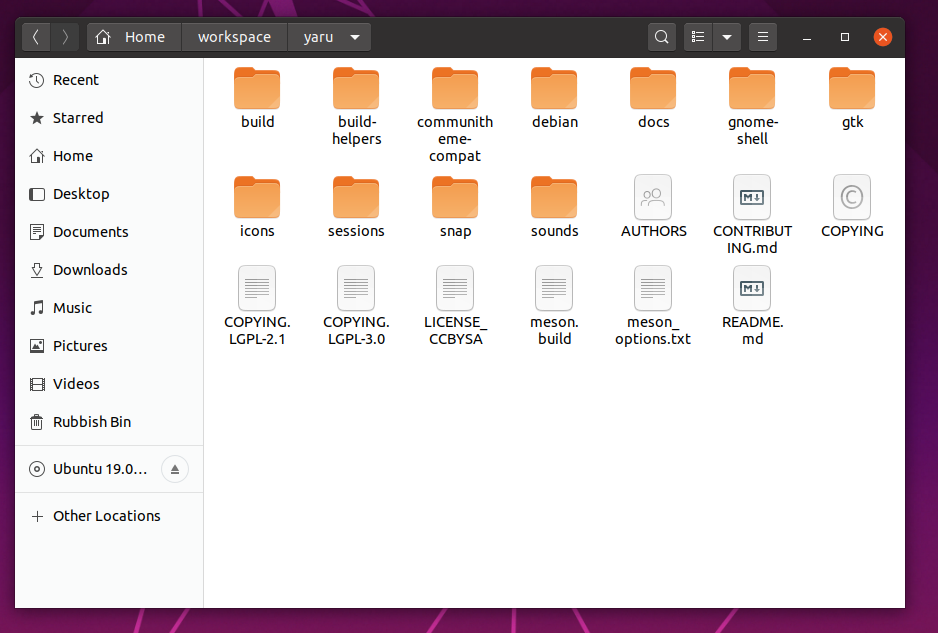Select the debian folder icon

point(554,89)
